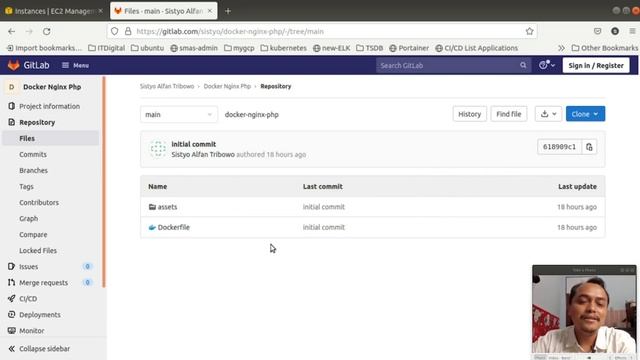
Task: Open the ubuntu bookmarks folder
Action: 147,48
